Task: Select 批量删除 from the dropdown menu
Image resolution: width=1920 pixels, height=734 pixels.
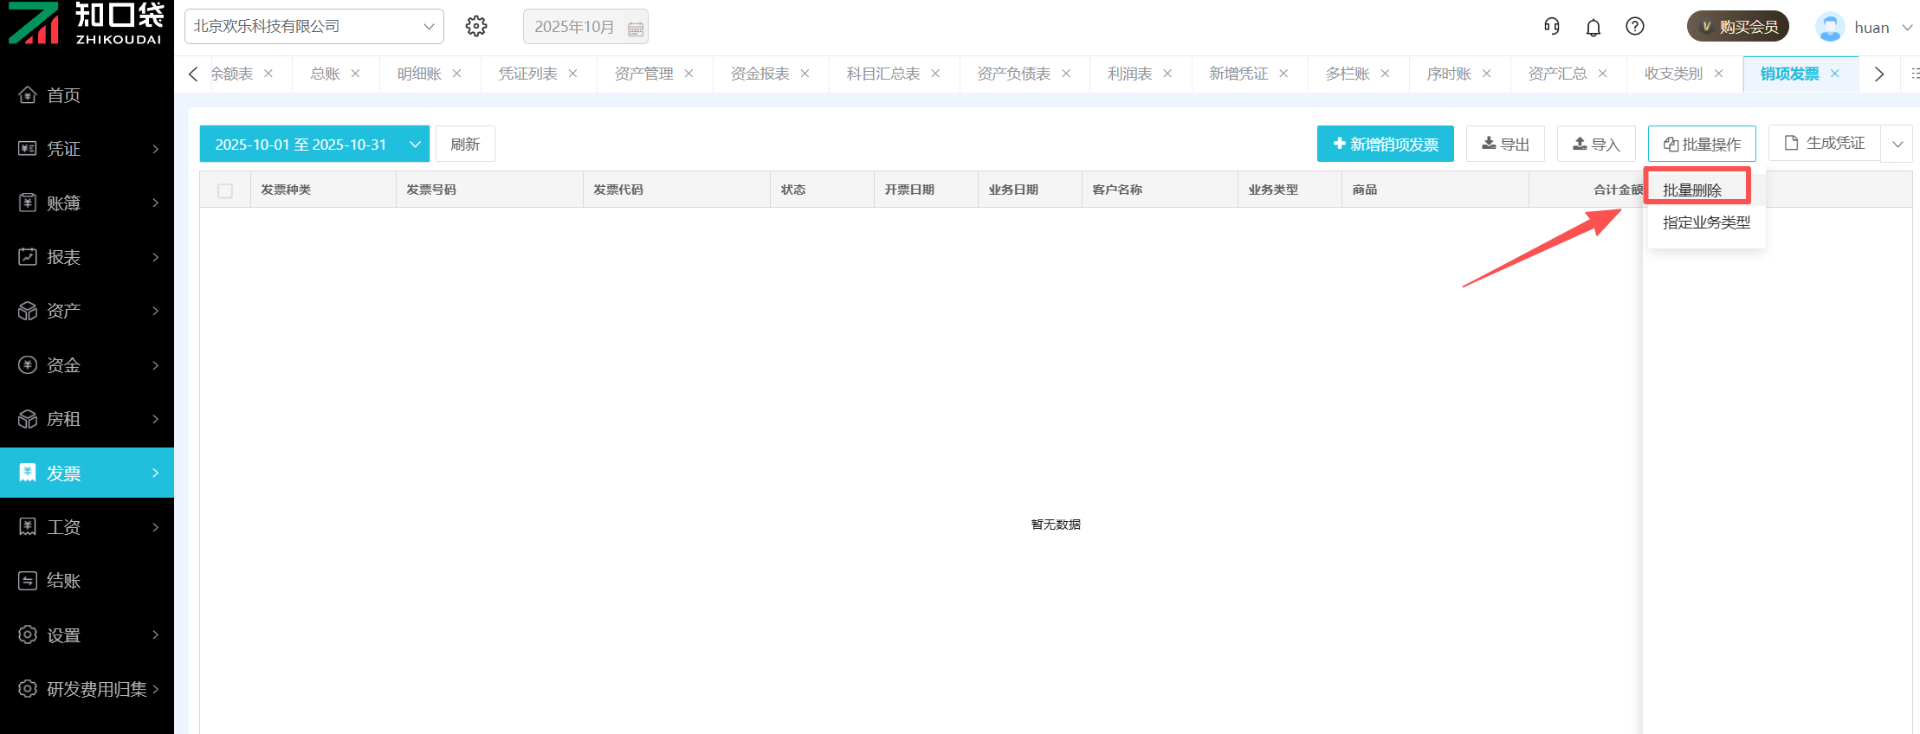Action: [1692, 190]
